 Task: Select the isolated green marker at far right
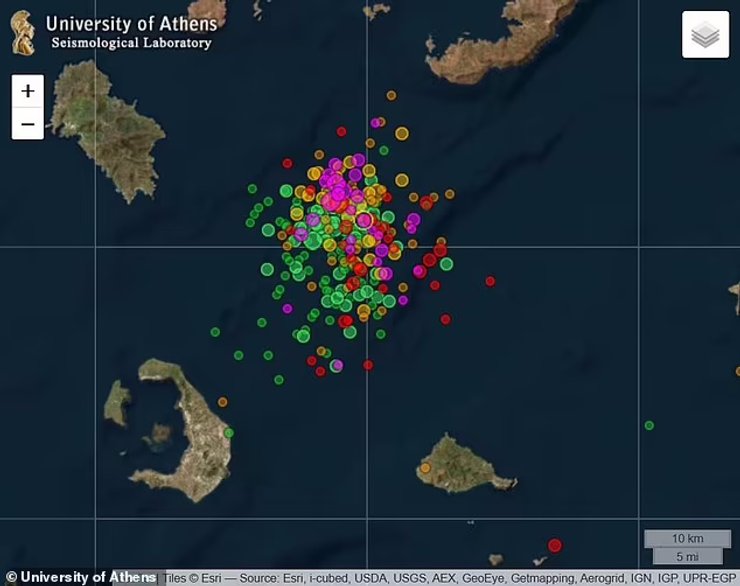(649, 425)
